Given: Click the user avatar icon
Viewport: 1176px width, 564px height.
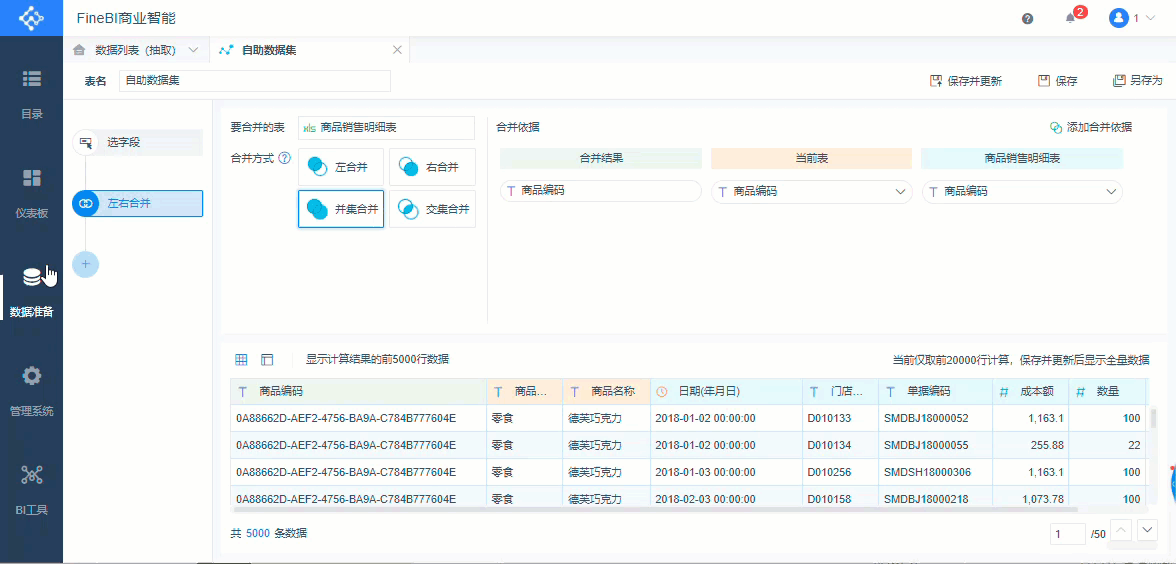Looking at the screenshot, I should 1119,18.
